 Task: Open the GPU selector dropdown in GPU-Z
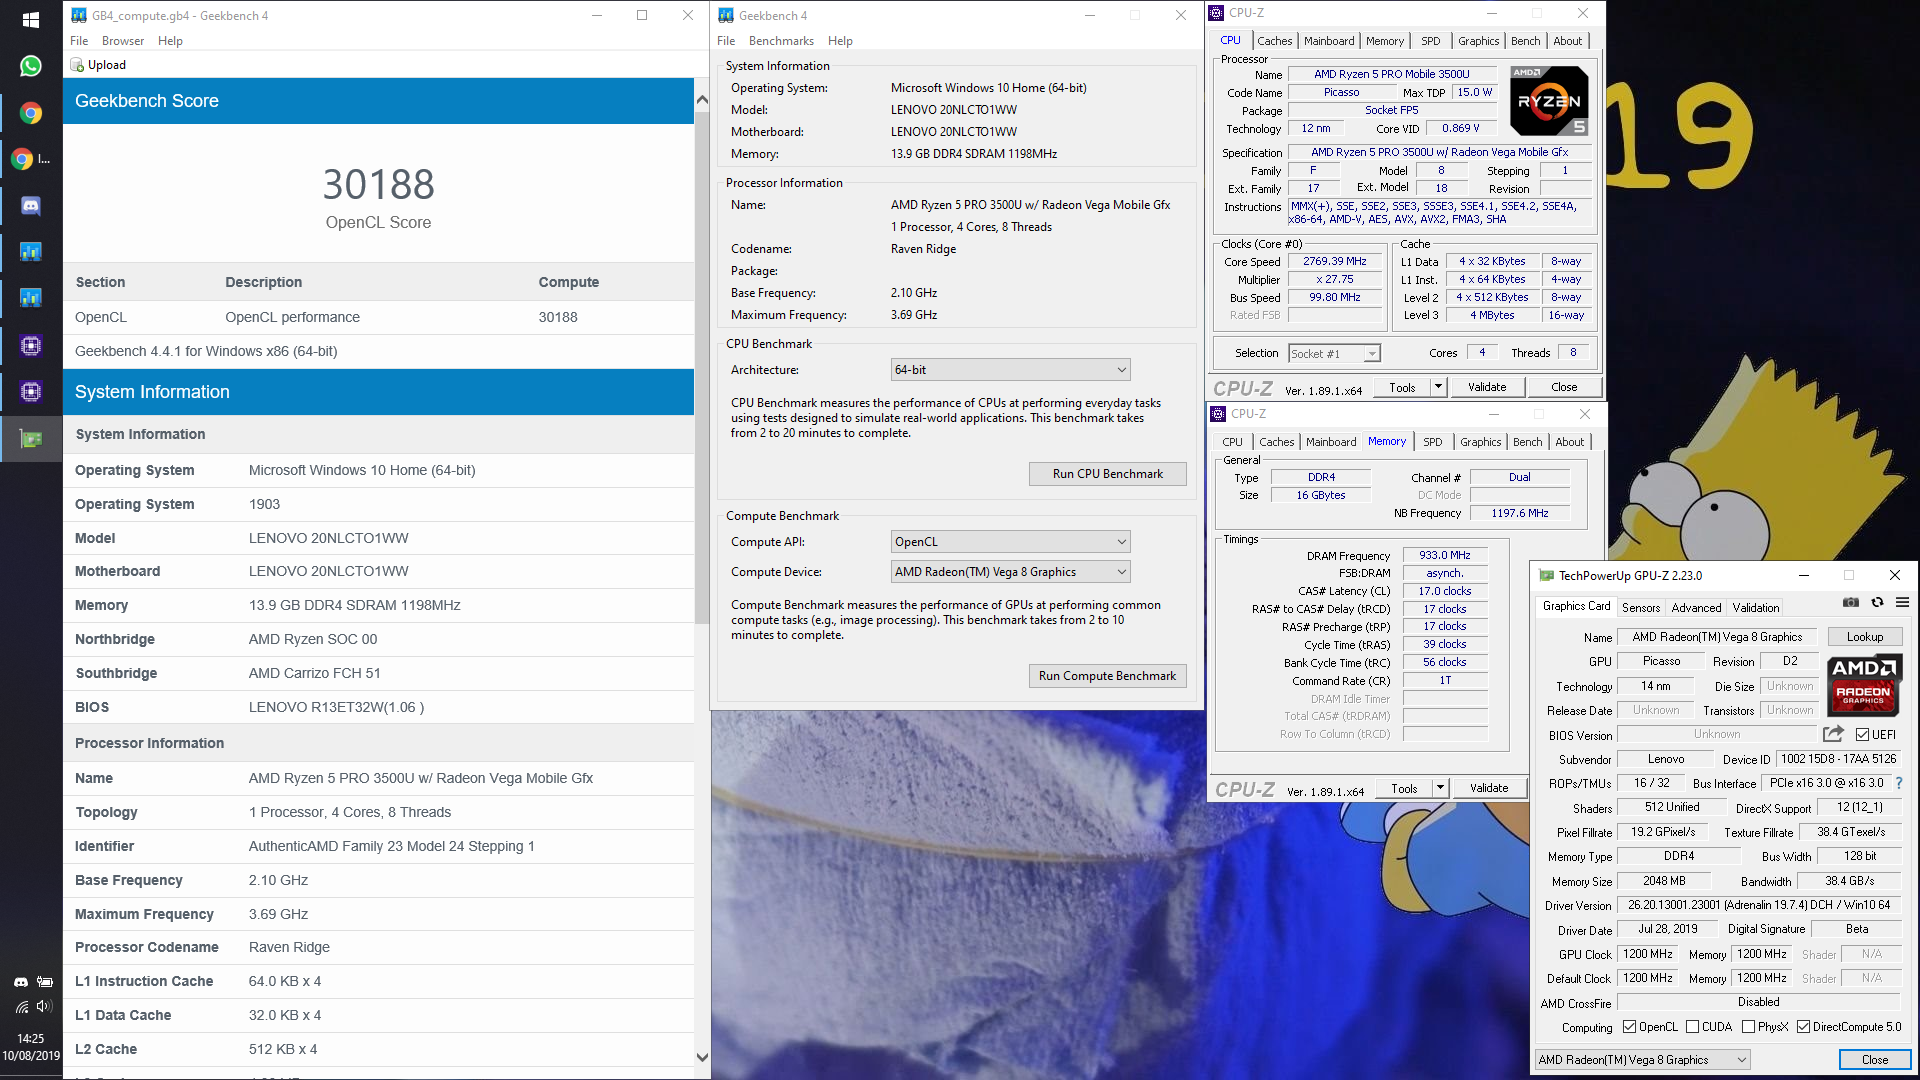(1643, 1060)
